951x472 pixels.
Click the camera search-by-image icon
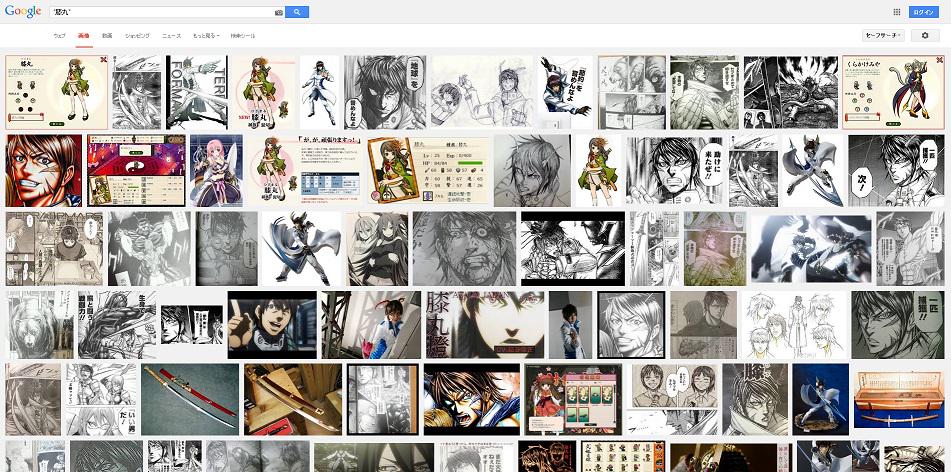click(x=278, y=12)
